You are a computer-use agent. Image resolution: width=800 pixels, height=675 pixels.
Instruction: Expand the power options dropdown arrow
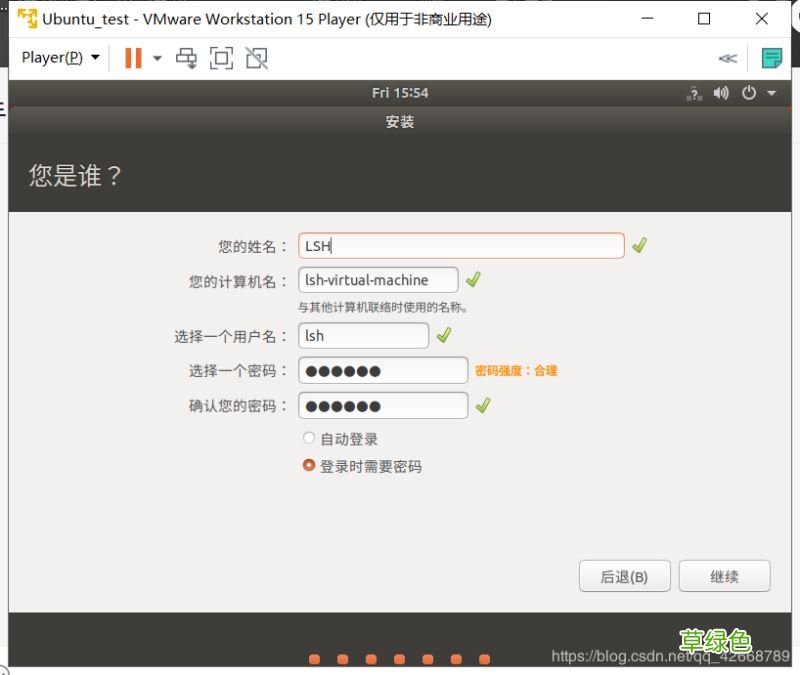[x=158, y=58]
